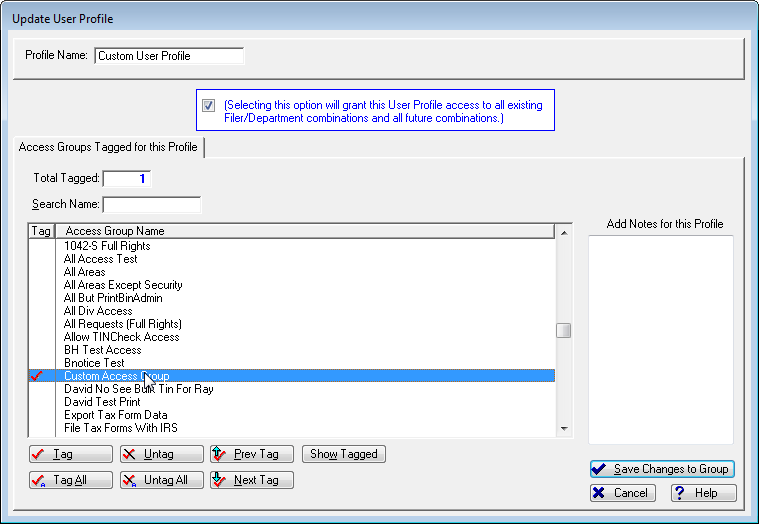Viewport: 759px width, 524px height.
Task: Open Help with the question mark button
Action: click(x=703, y=493)
